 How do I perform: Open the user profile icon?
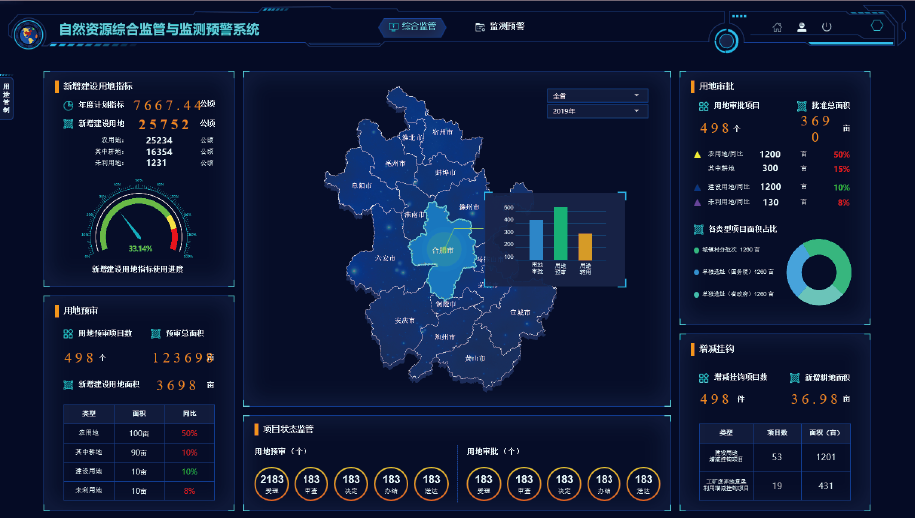[x=802, y=27]
